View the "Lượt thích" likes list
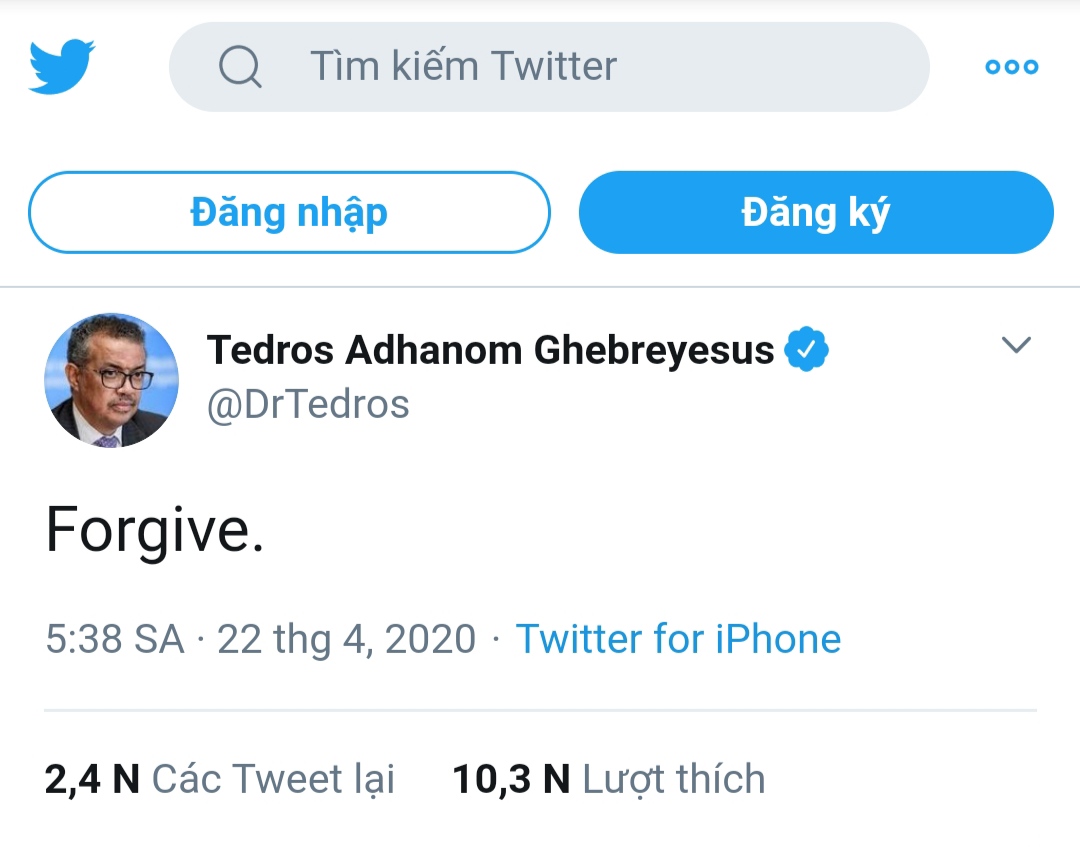 tap(674, 779)
